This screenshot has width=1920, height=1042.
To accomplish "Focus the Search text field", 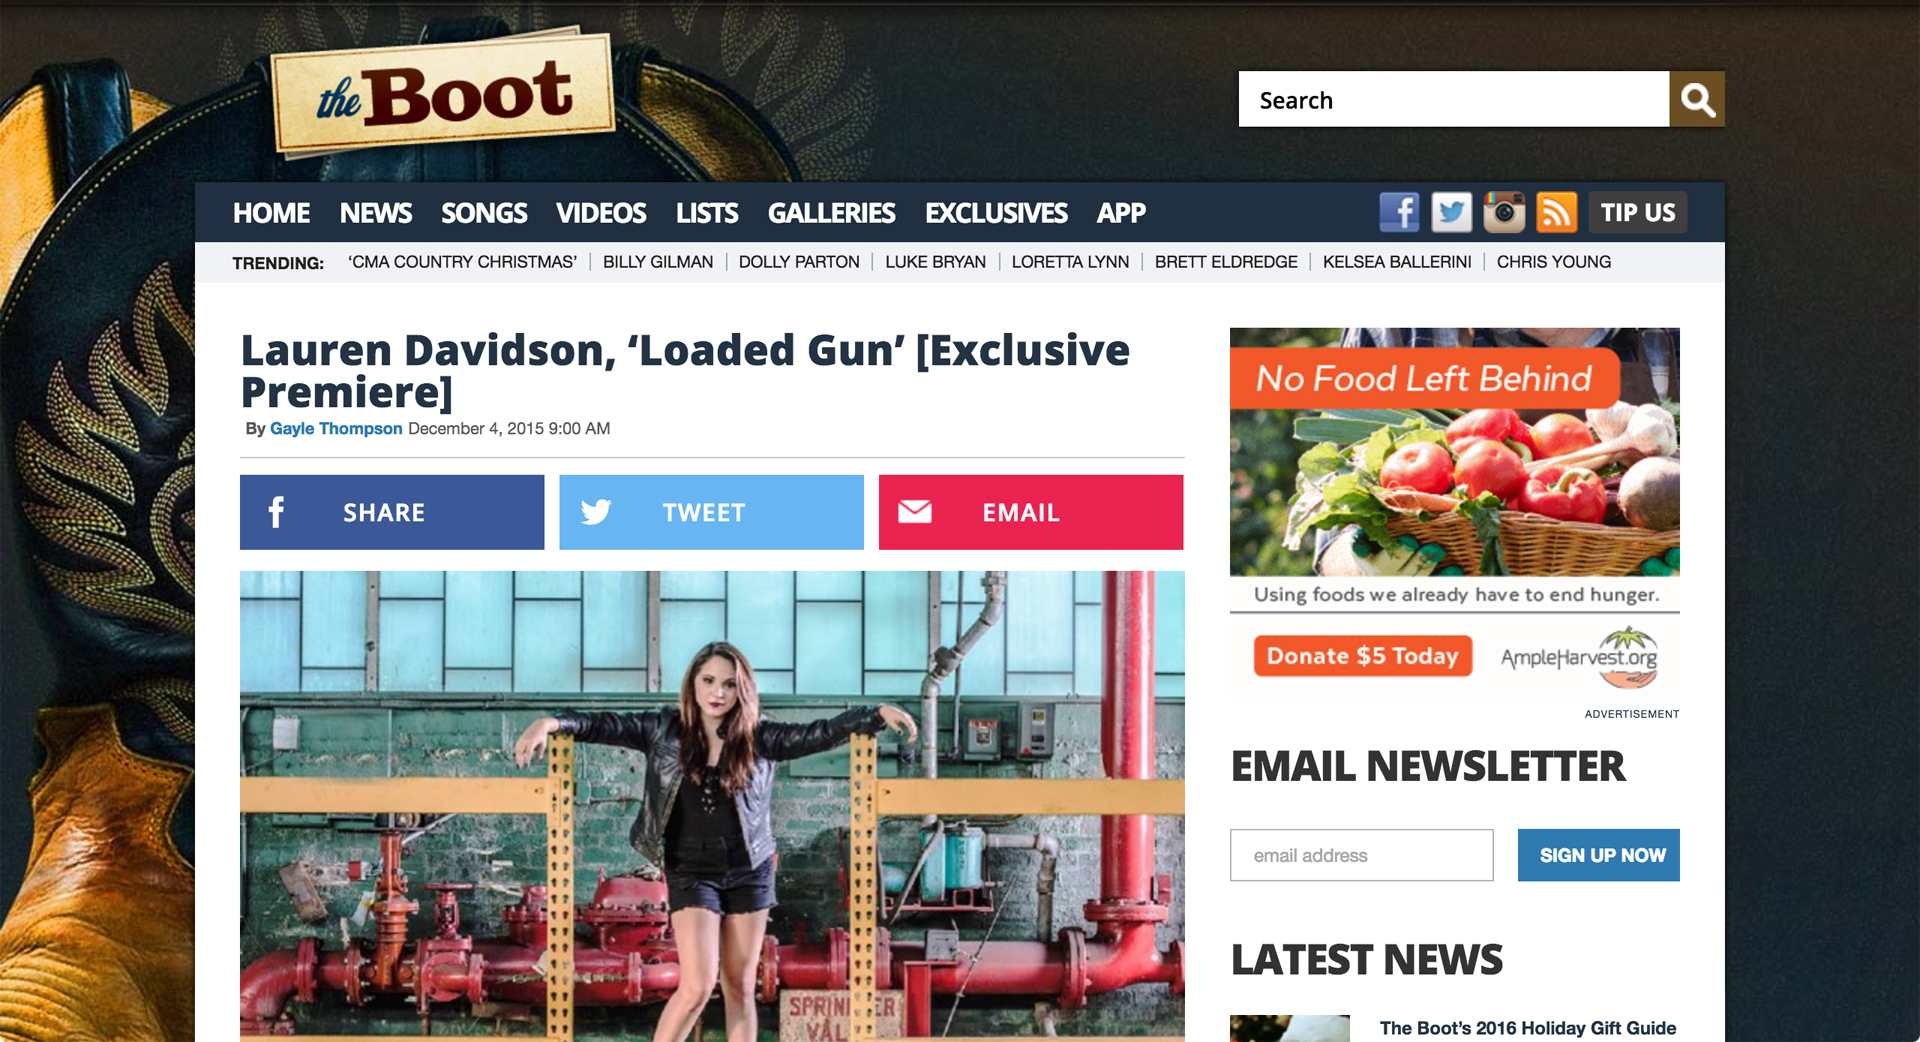I will [x=1454, y=99].
